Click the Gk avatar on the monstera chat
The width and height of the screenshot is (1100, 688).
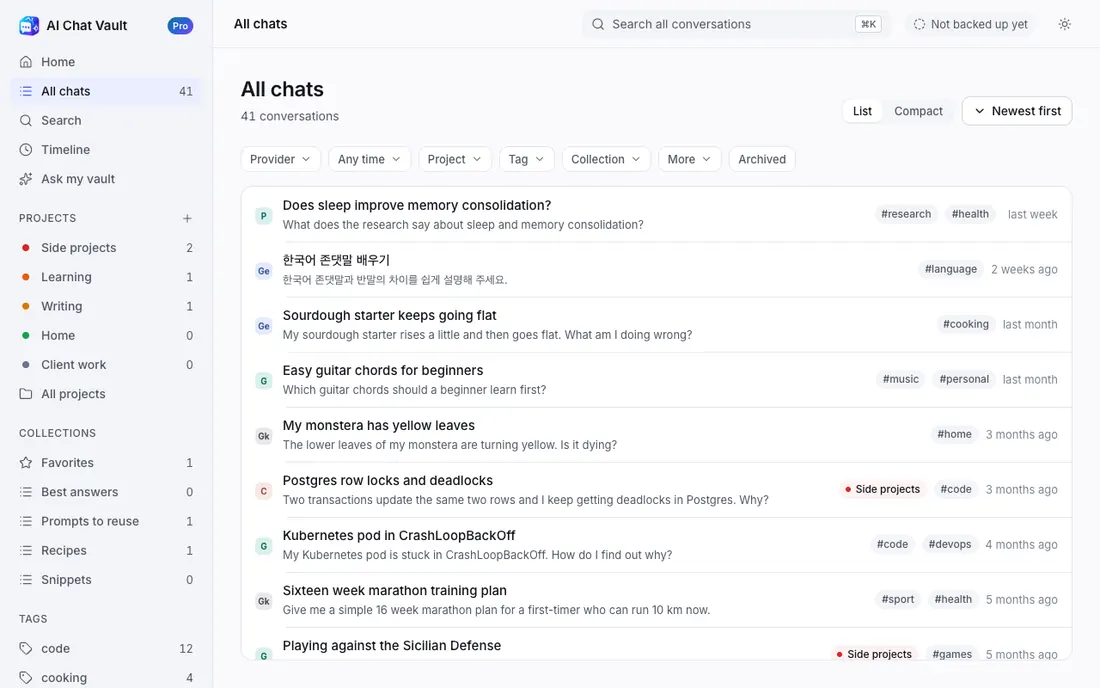pos(264,436)
